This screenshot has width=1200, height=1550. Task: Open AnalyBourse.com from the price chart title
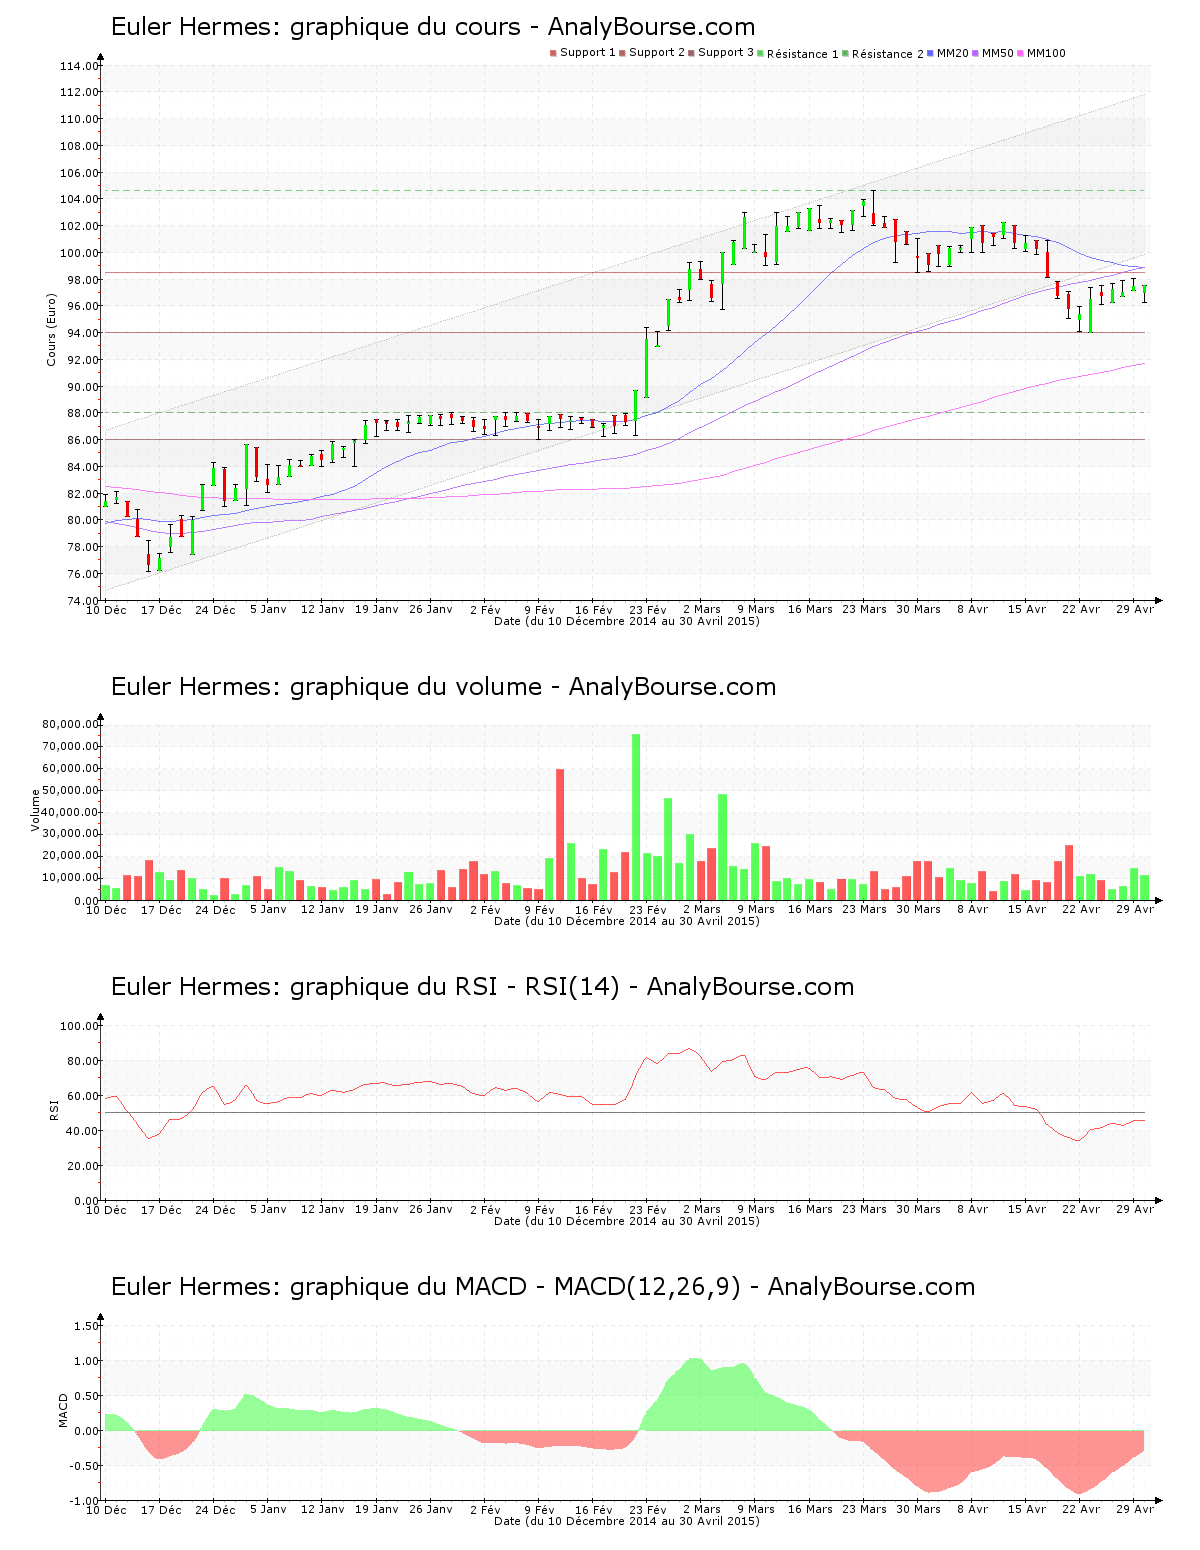650,28
